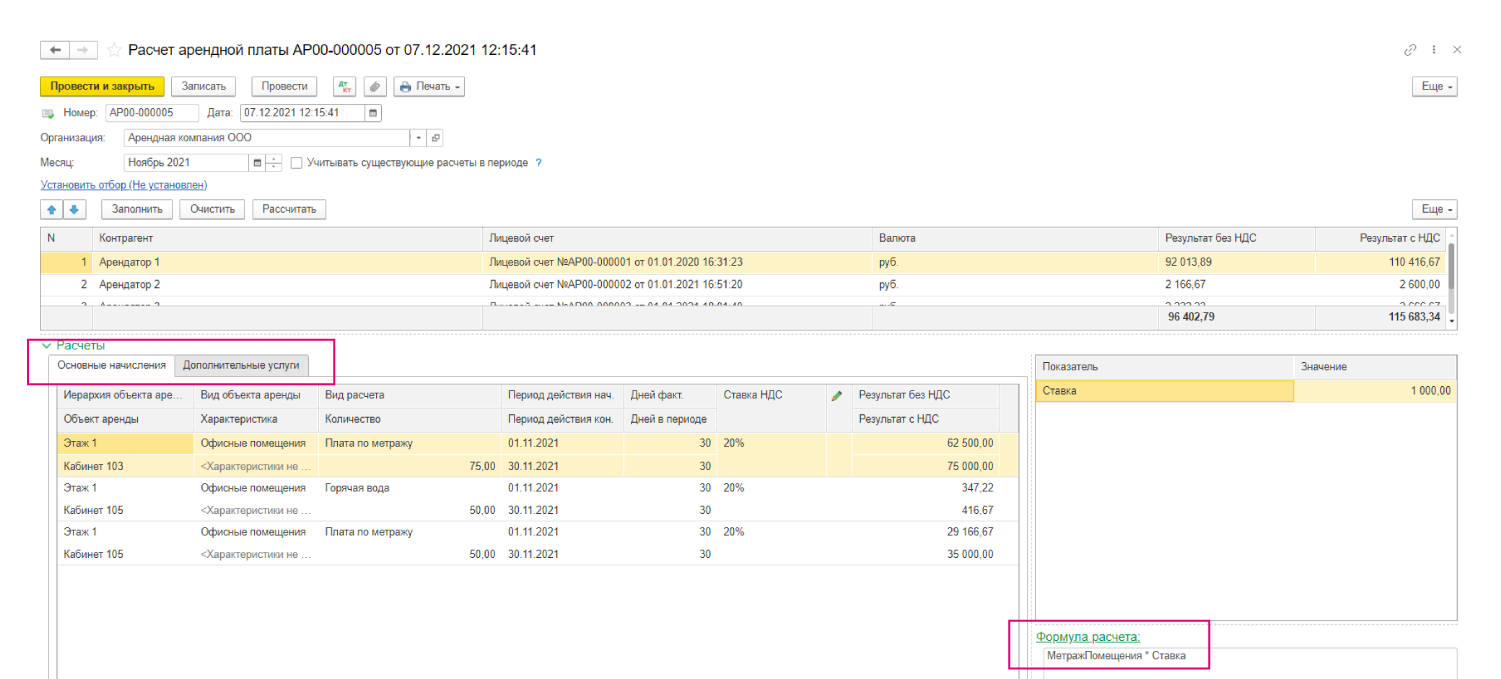Click the paperclip attached files icon
The image size is (1501, 679).
pos(374,87)
